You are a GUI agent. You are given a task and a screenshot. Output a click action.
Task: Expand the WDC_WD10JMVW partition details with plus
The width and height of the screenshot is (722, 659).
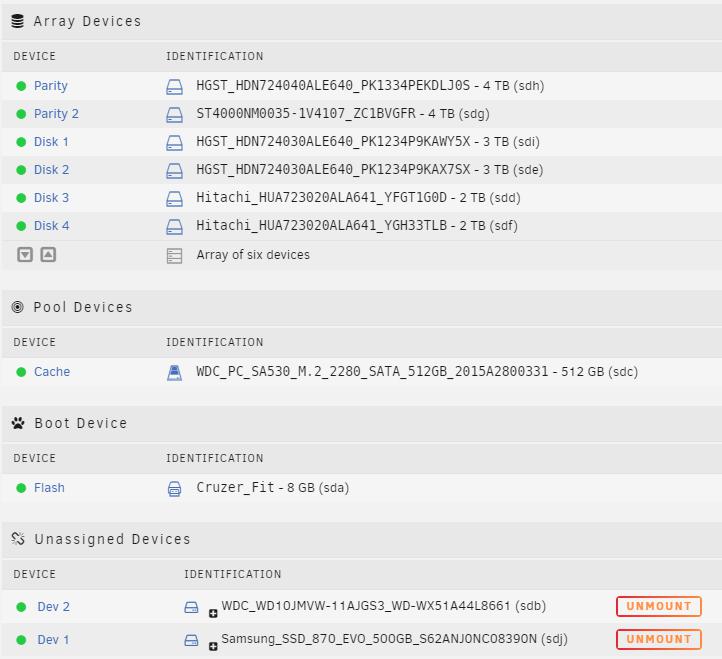tap(213, 613)
